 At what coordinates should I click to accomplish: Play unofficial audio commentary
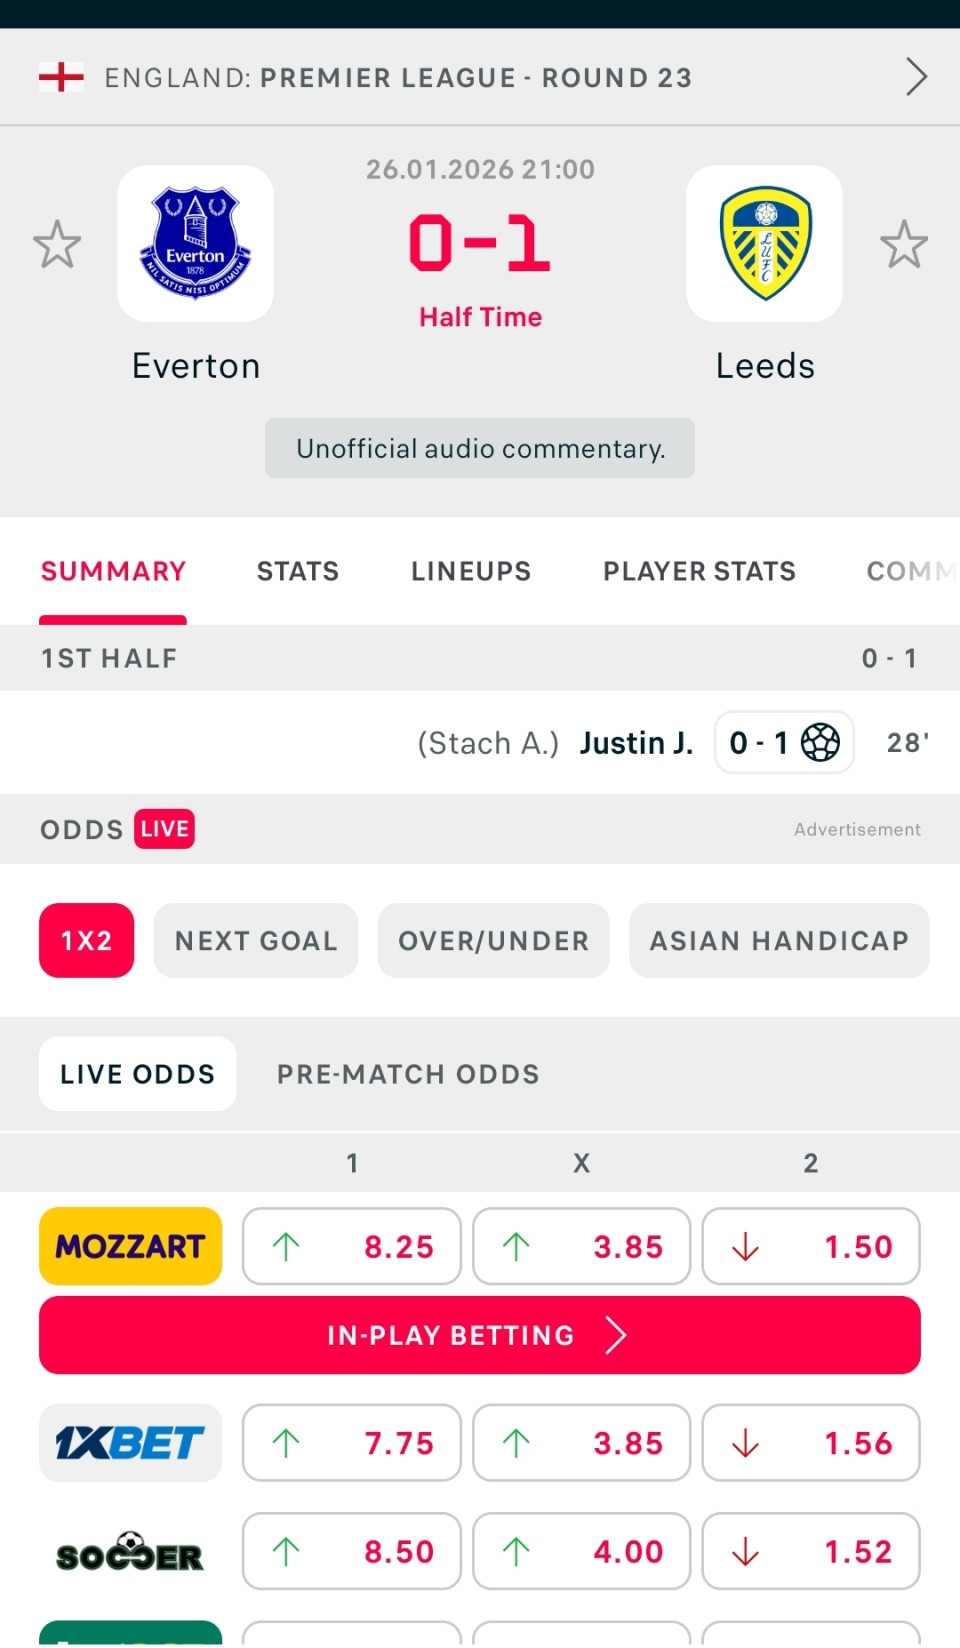[480, 448]
